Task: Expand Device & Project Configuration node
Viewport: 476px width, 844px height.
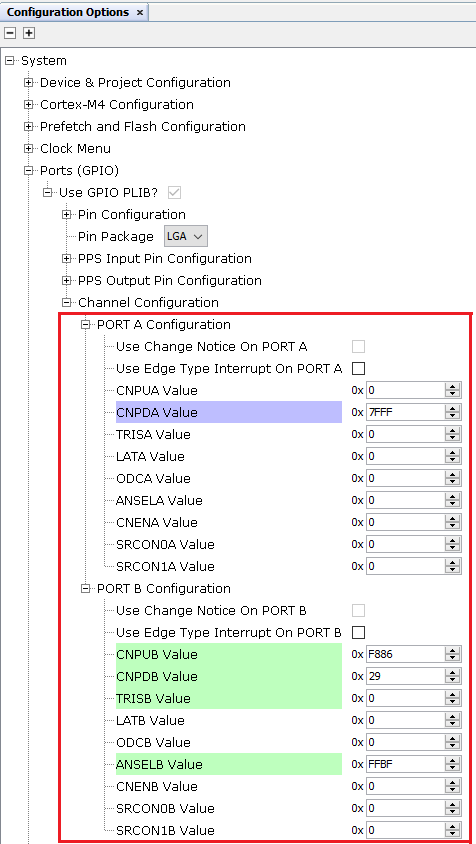Action: point(29,83)
